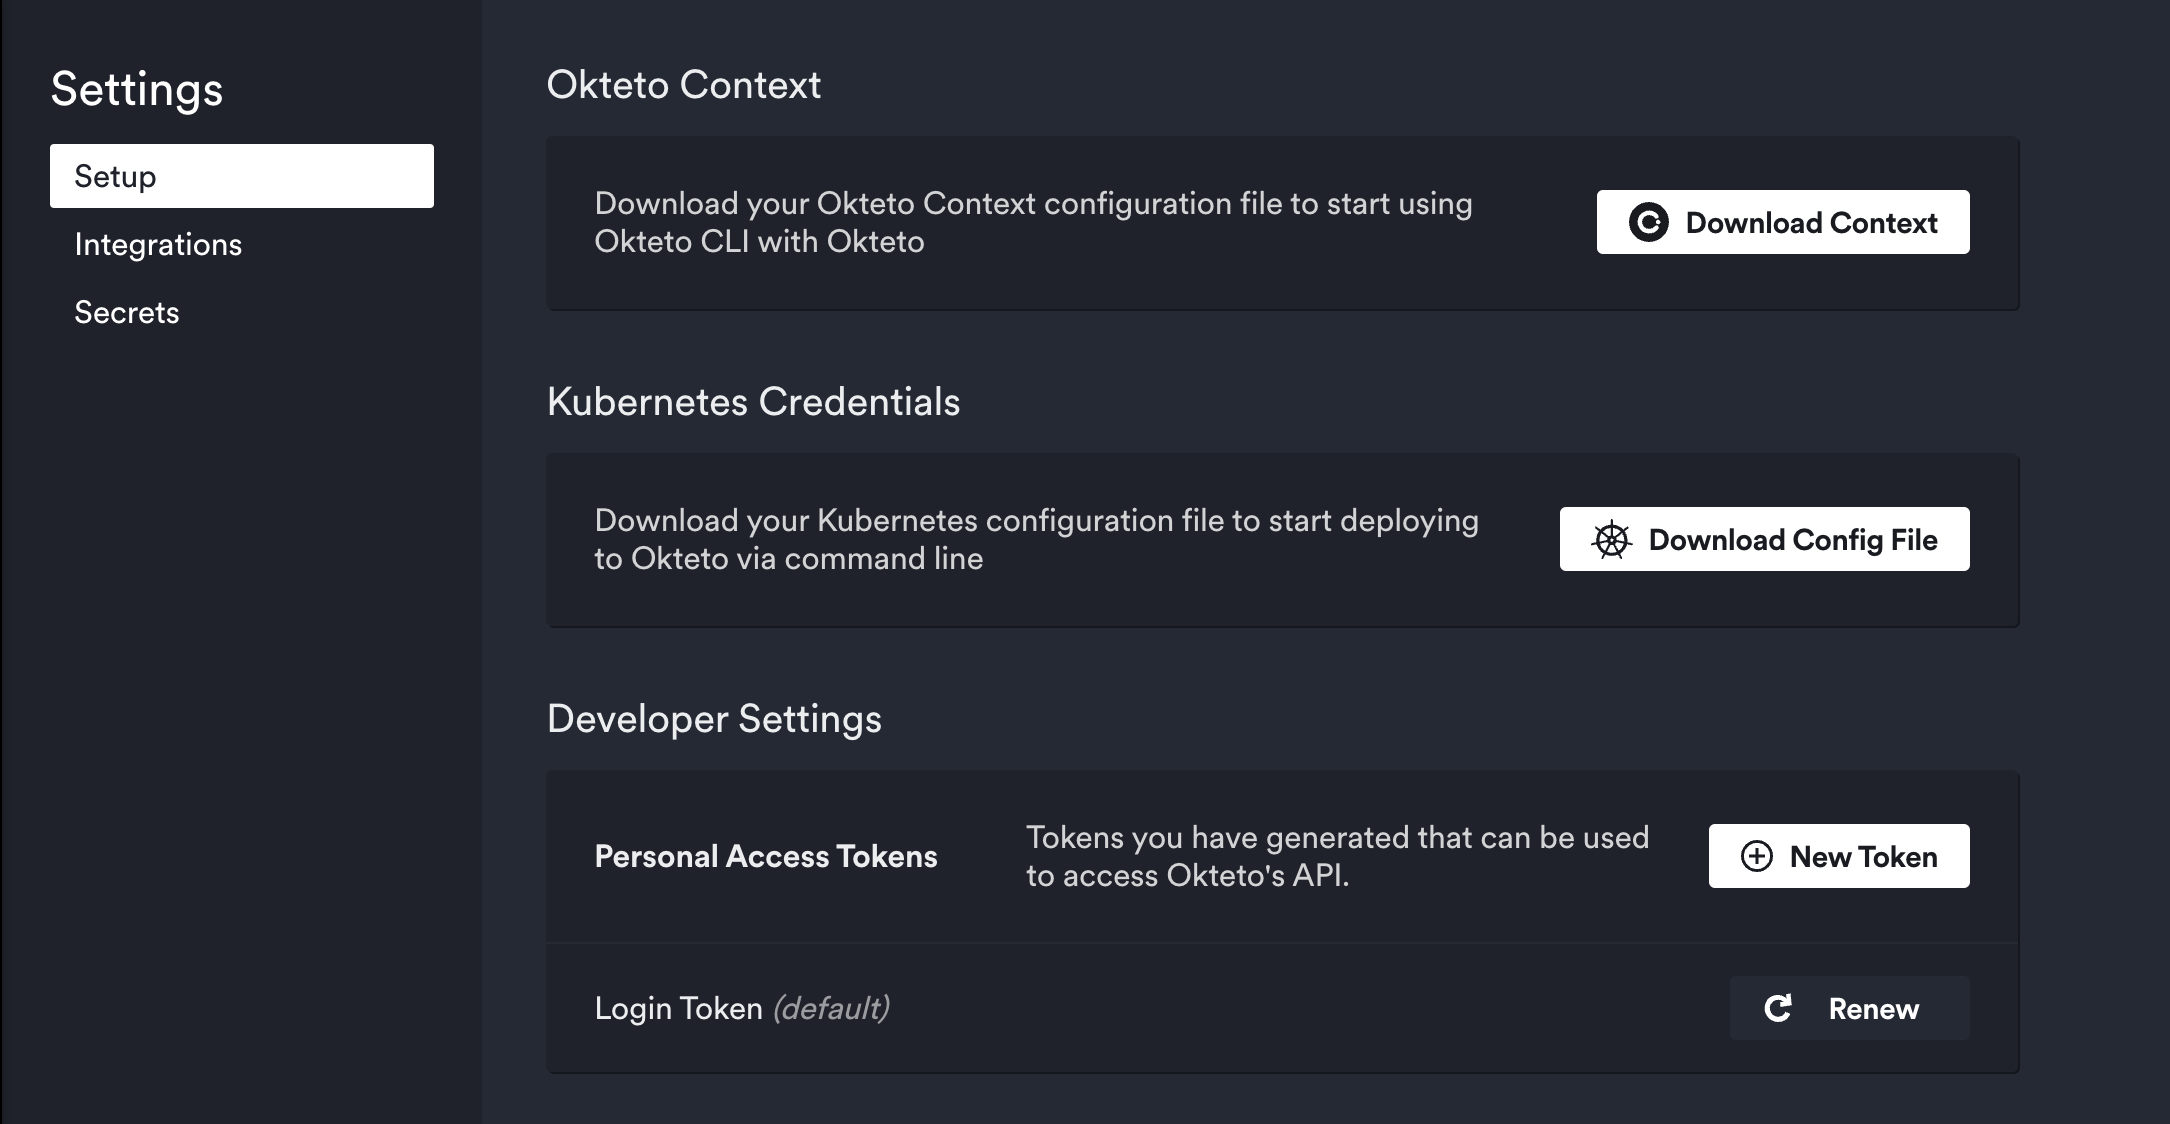Screen dimensions: 2170x1124
Task: Click the Personal Access Tokens label
Action: [765, 857]
